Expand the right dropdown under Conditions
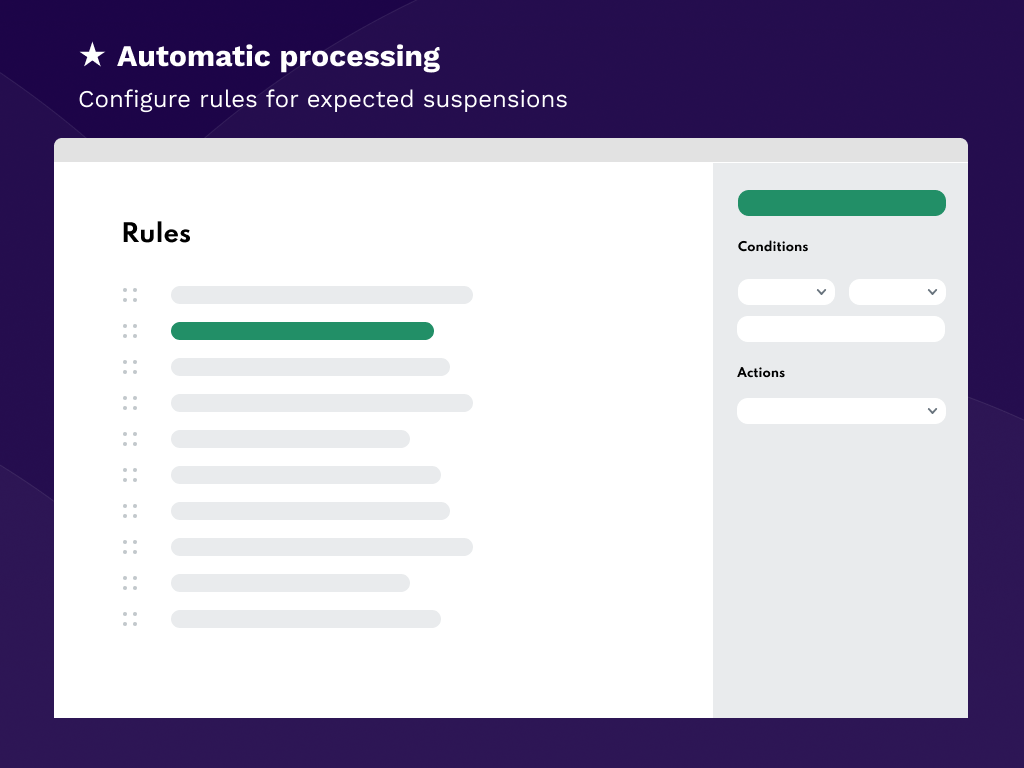 [x=897, y=292]
